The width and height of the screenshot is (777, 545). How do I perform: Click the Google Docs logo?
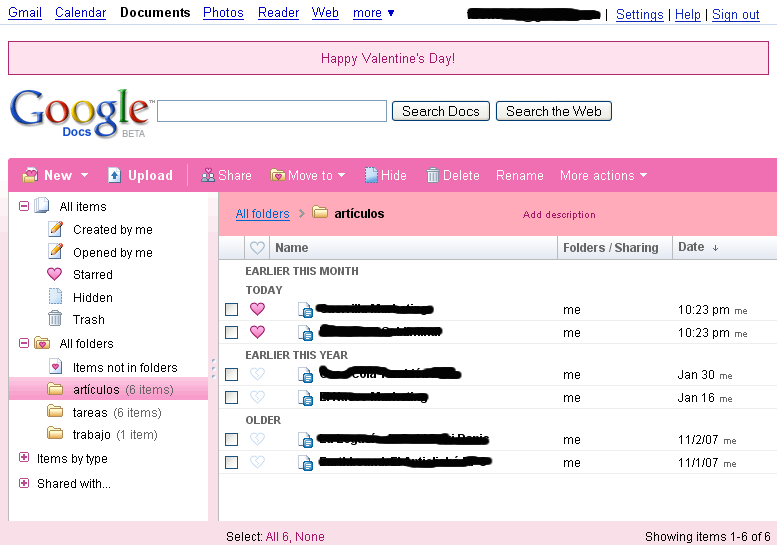pyautogui.click(x=81, y=113)
